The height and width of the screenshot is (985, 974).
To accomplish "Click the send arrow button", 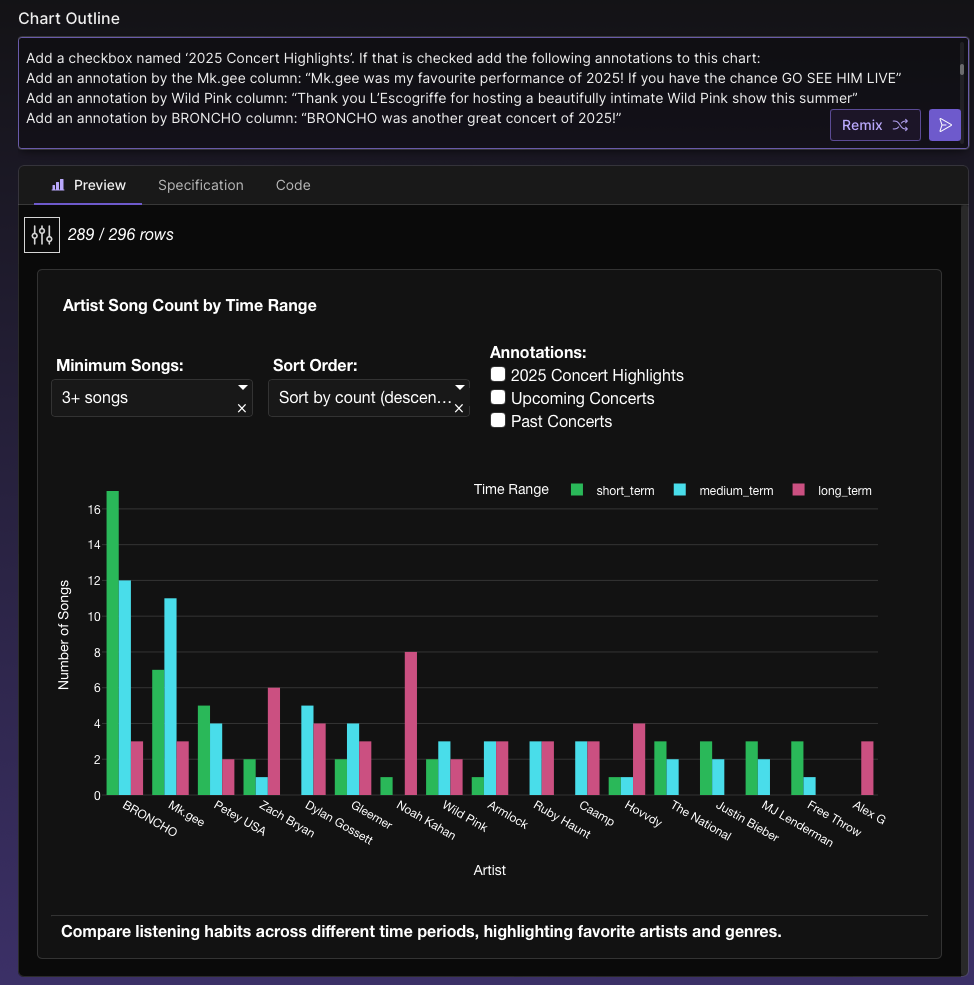I will coord(945,125).
